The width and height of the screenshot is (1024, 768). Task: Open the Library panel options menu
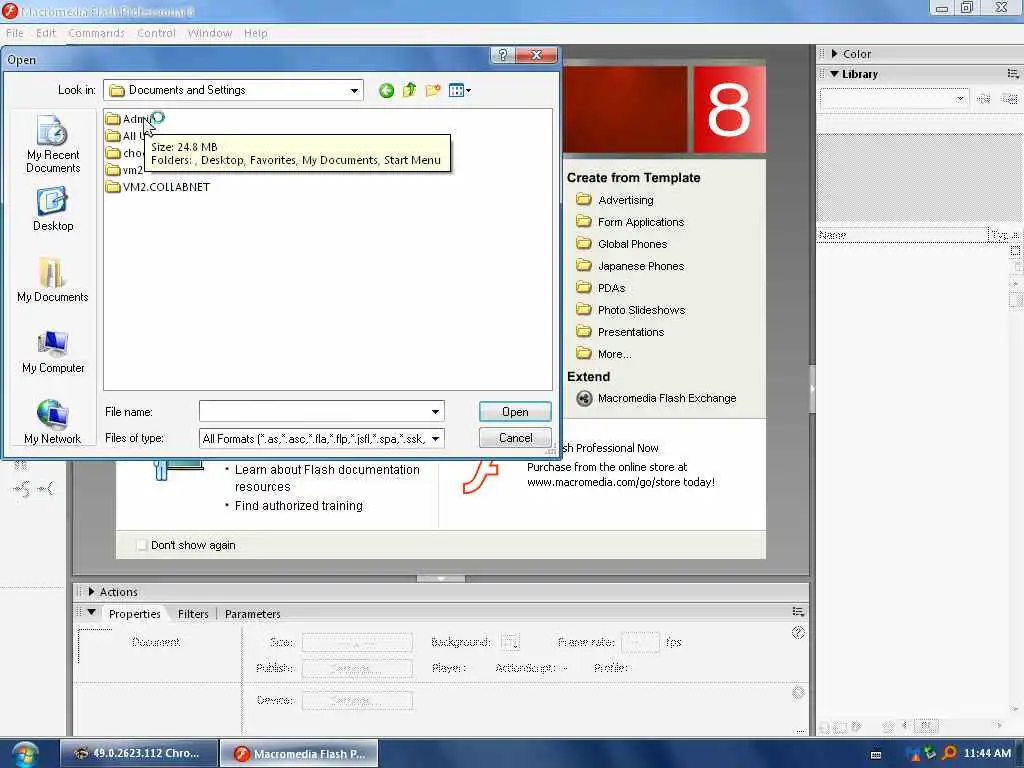1013,74
